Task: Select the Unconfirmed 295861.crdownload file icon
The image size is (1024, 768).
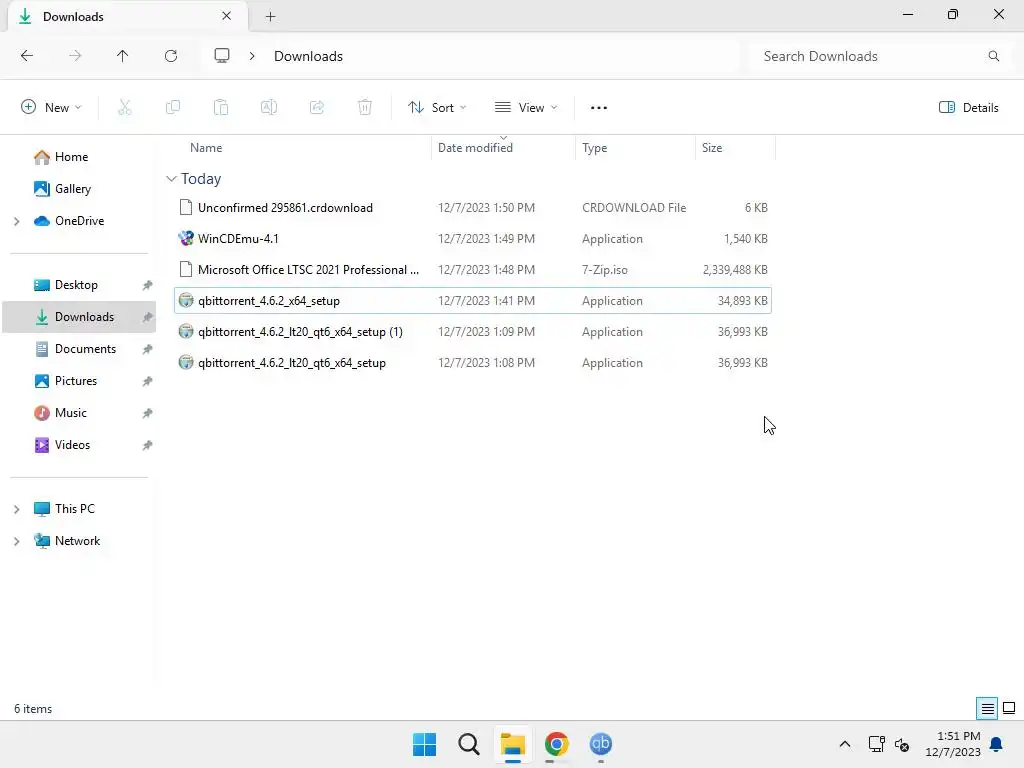Action: click(x=186, y=208)
